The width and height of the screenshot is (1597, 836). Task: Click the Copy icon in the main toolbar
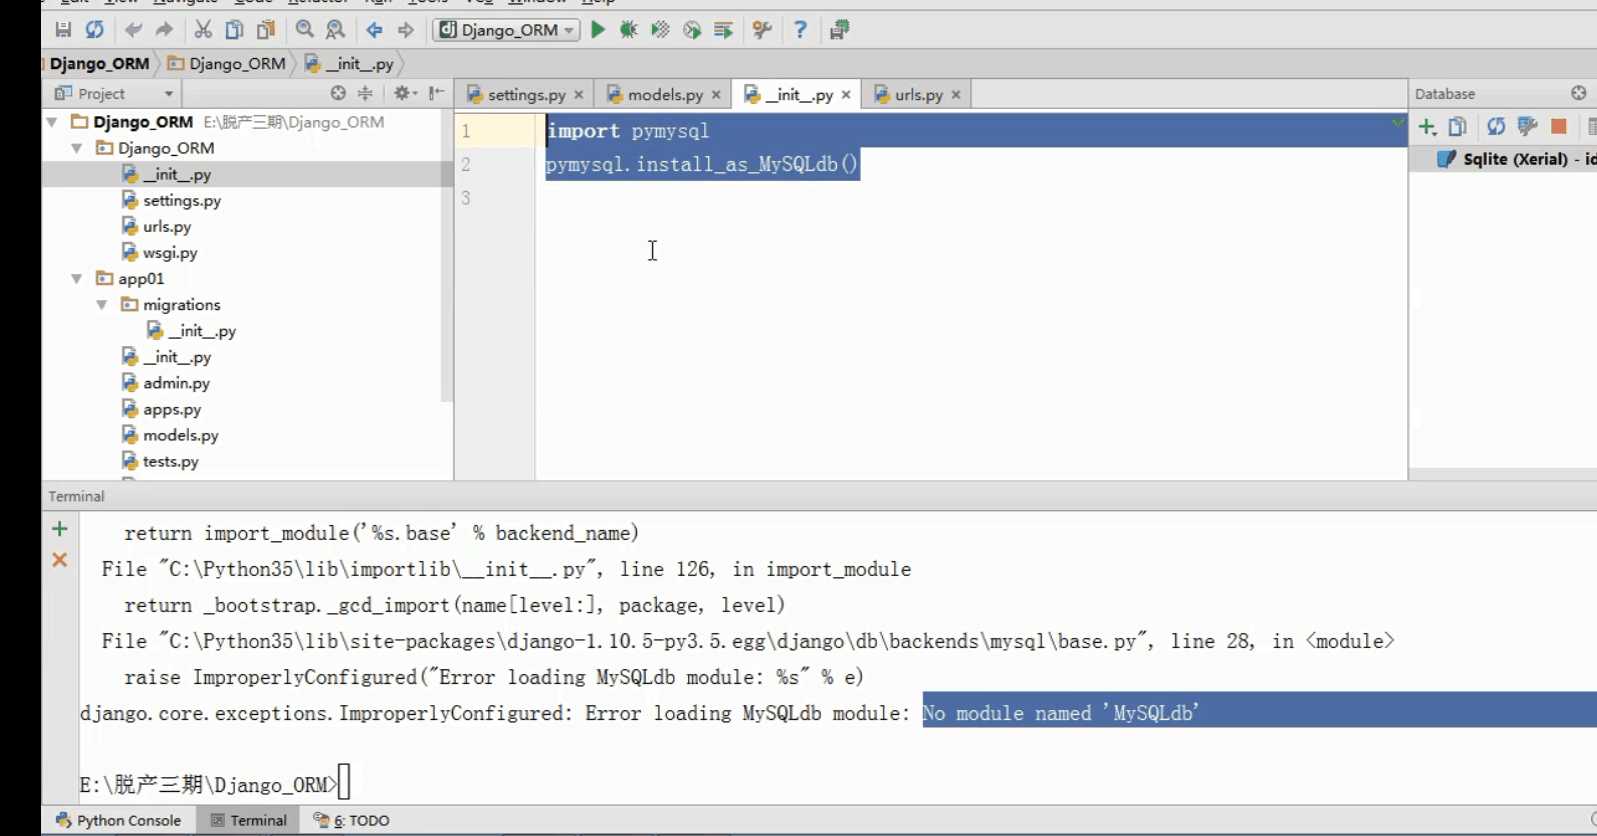[234, 30]
